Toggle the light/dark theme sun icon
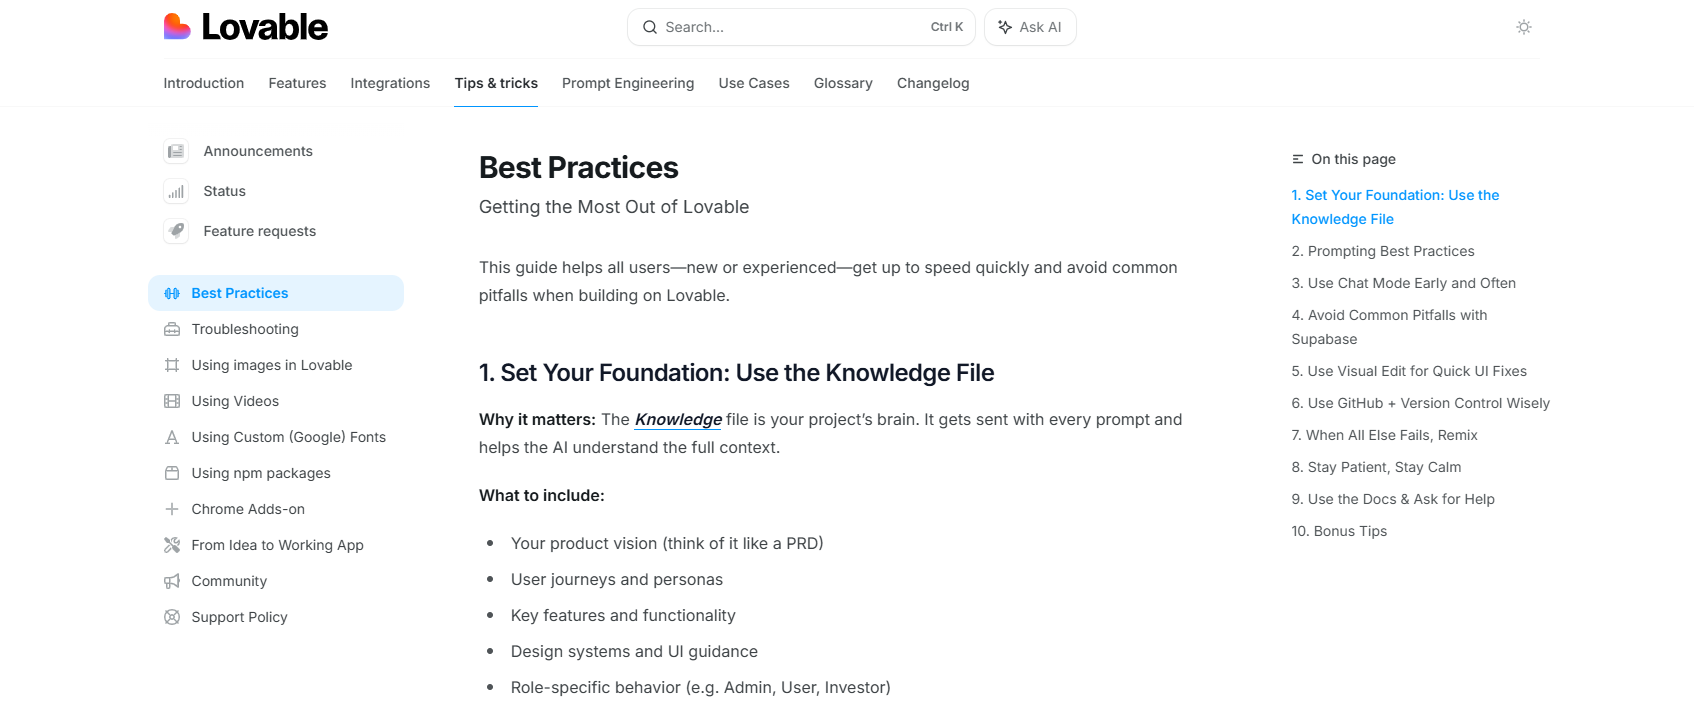Image resolution: width=1694 pixels, height=710 pixels. coord(1523,27)
